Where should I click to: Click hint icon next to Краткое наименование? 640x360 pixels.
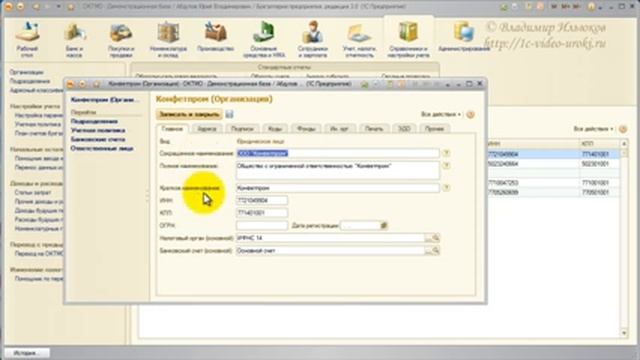click(446, 188)
